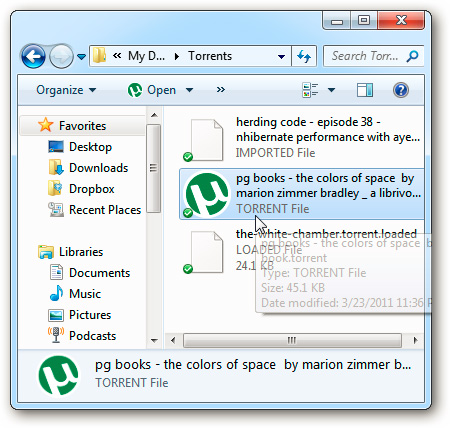The height and width of the screenshot is (428, 450).
Task: Click the Dropbox folder icon
Action: point(55,188)
